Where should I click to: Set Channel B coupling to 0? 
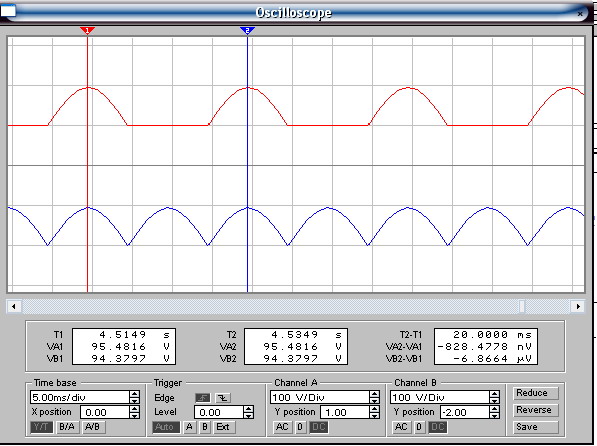(x=419, y=427)
